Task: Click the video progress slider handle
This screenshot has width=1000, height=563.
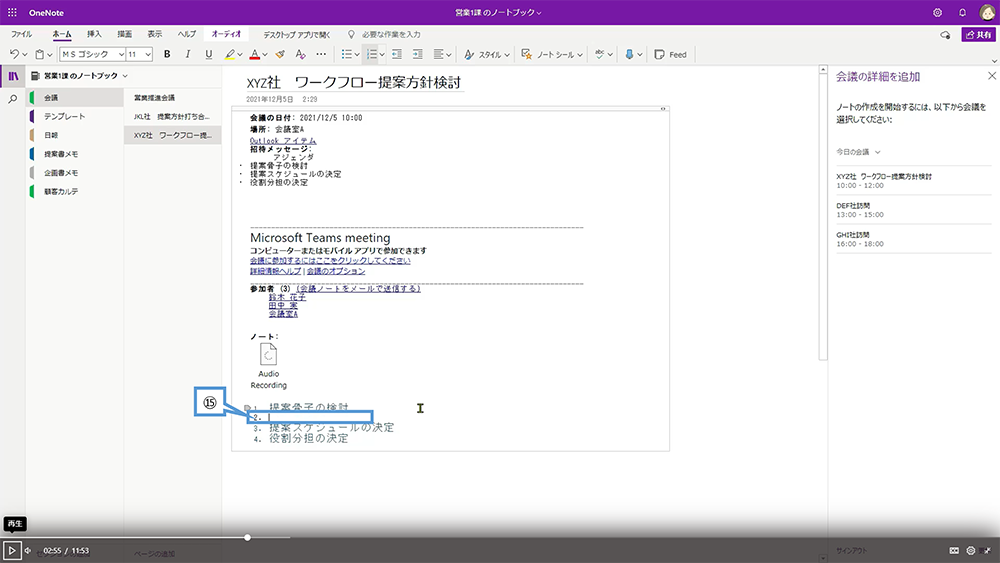Action: [x=247, y=537]
